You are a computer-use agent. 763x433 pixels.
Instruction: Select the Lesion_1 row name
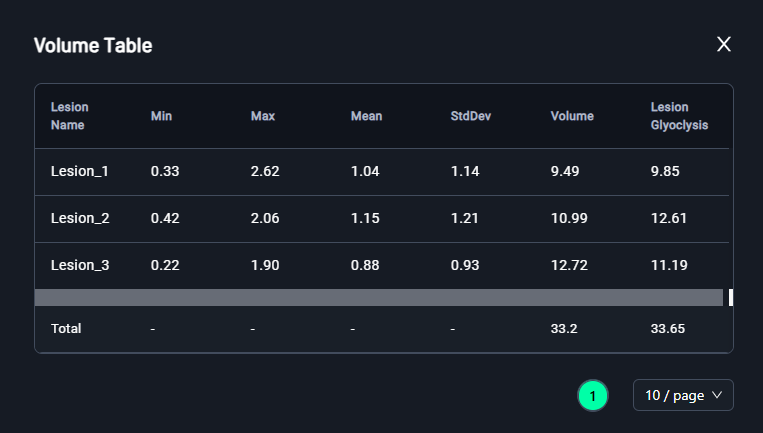click(x=80, y=171)
